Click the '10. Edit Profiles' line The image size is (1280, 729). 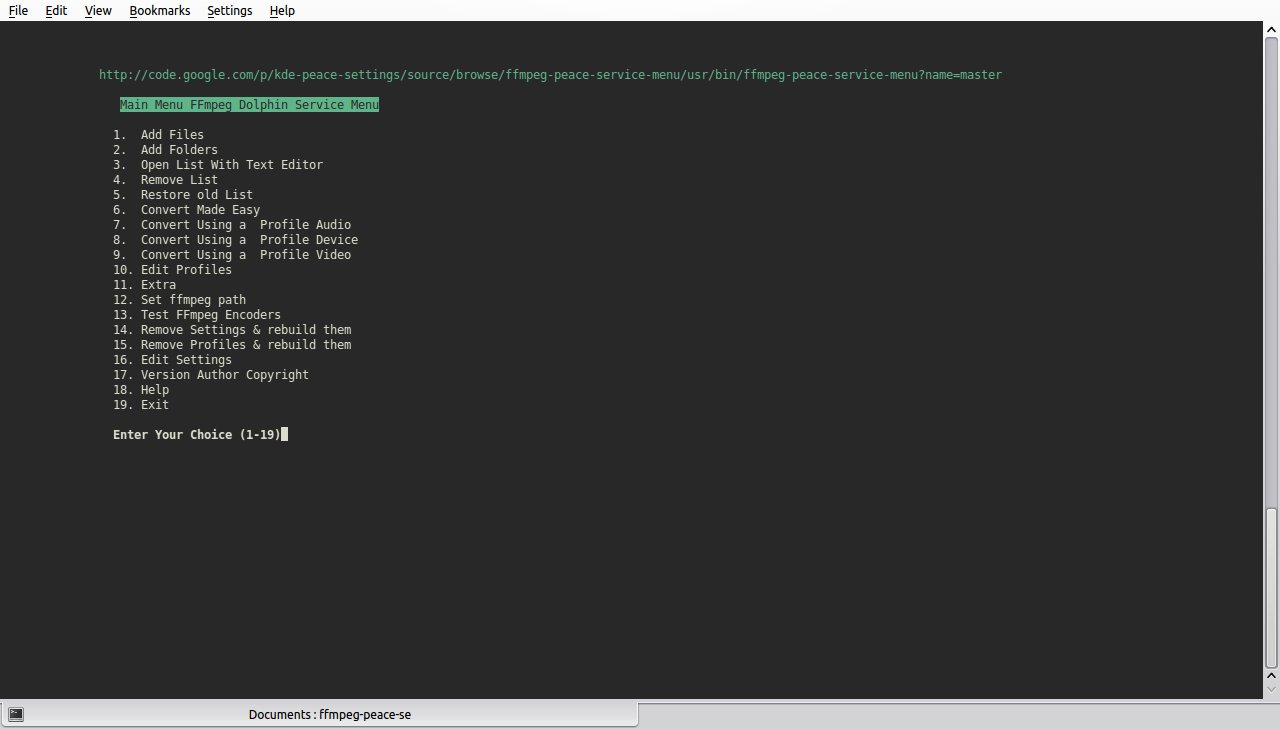[x=172, y=270]
